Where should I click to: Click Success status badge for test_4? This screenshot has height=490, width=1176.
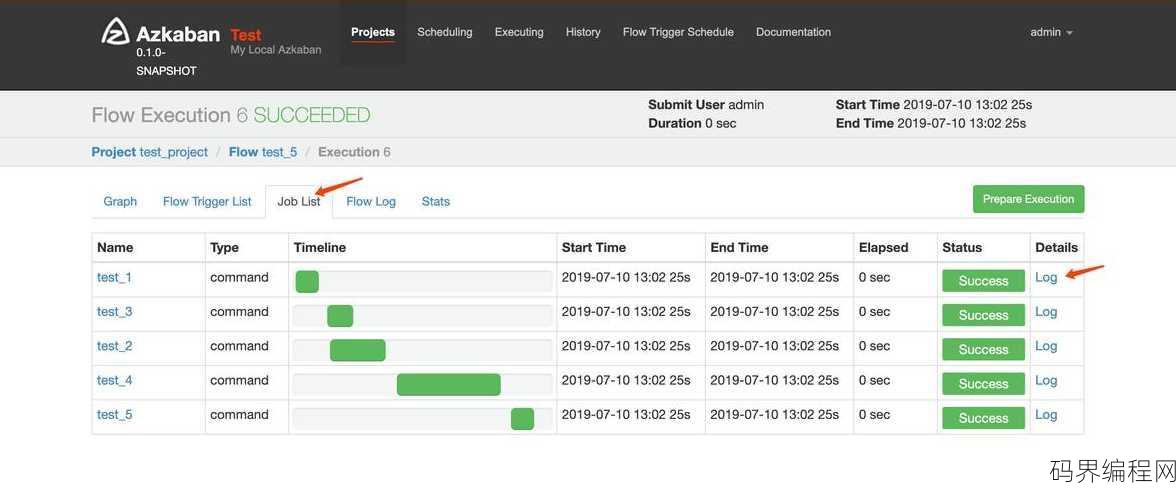[983, 383]
